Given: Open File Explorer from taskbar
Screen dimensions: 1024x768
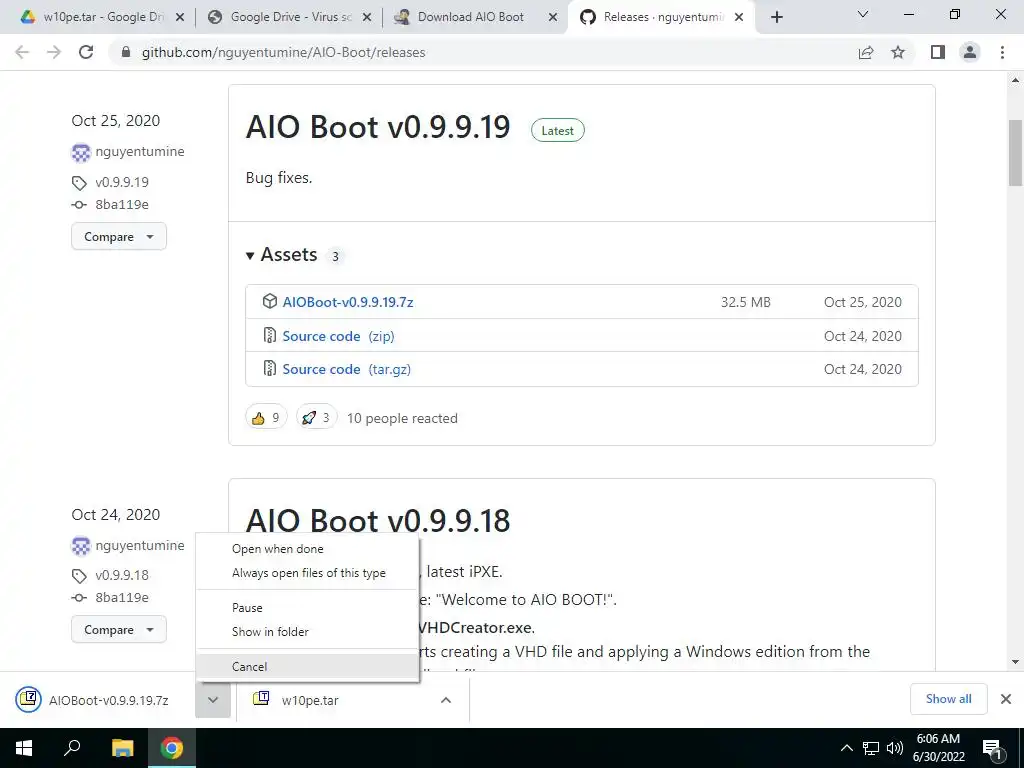Looking at the screenshot, I should coord(122,748).
